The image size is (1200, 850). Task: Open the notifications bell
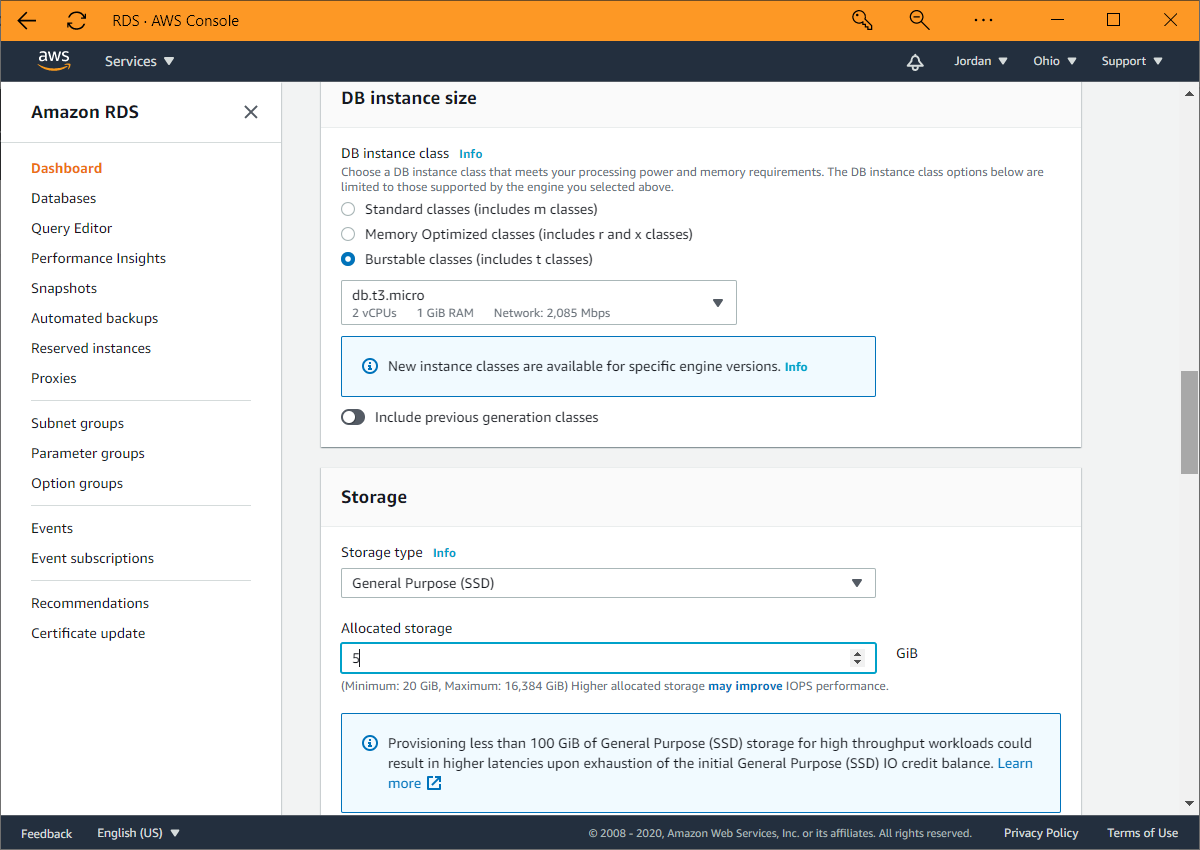pyautogui.click(x=915, y=61)
